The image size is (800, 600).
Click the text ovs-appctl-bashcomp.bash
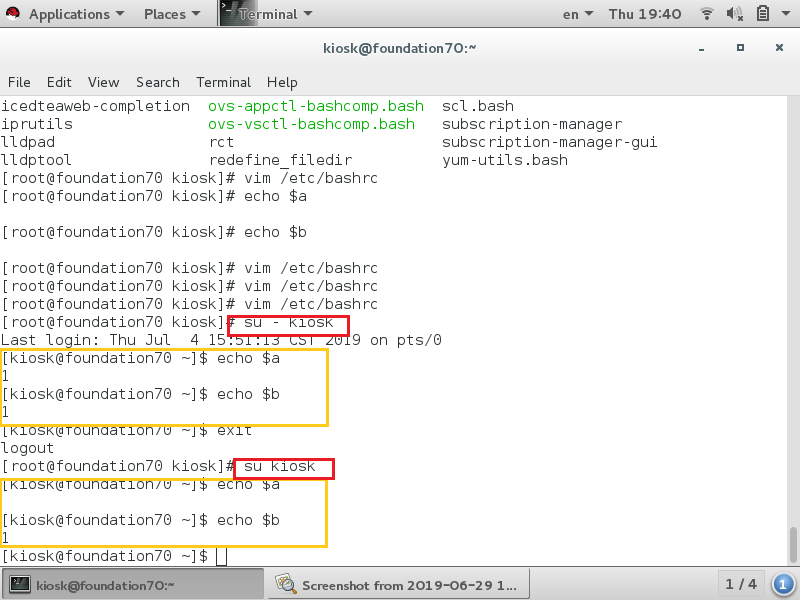[316, 106]
